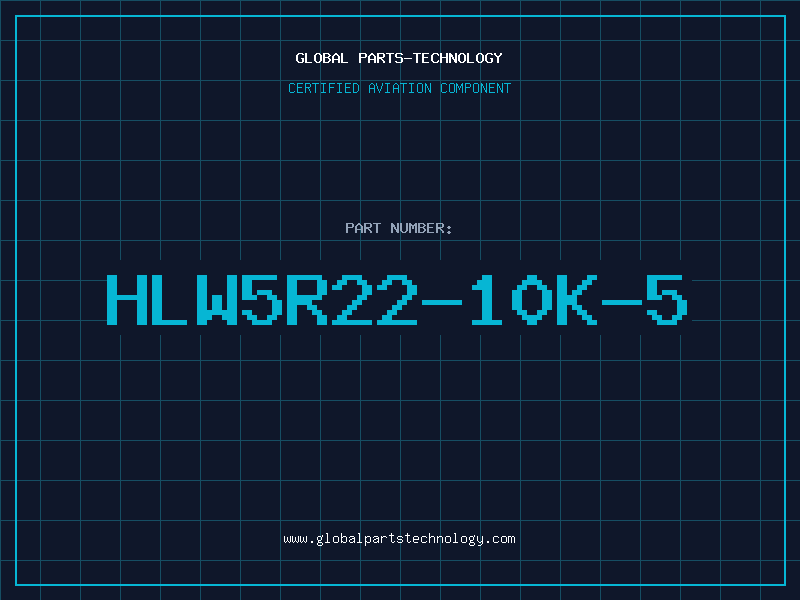Select the letter R in the part number
800x600 pixels.
coord(307,300)
